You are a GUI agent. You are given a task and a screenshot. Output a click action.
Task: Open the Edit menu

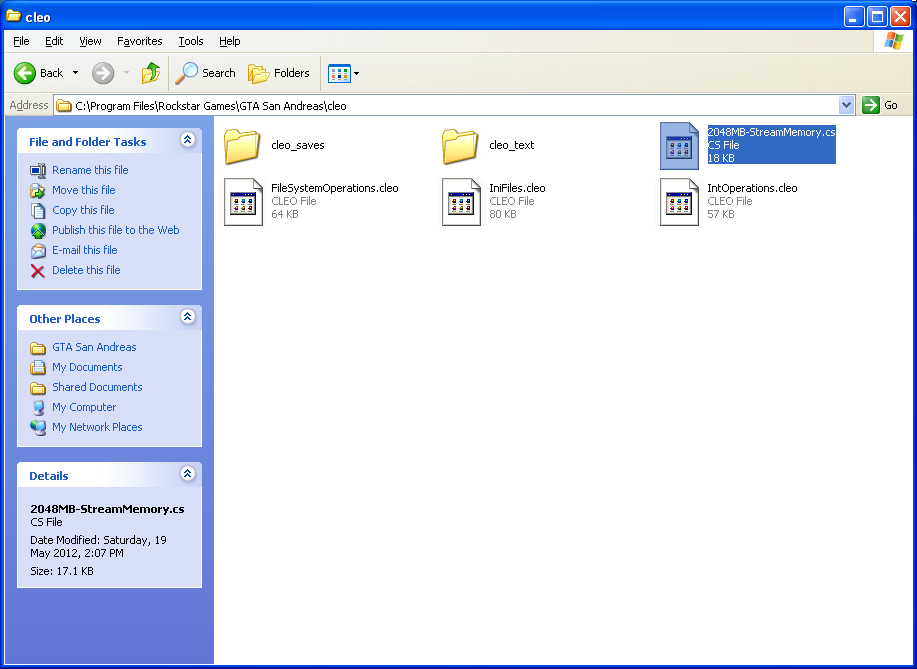[x=54, y=41]
